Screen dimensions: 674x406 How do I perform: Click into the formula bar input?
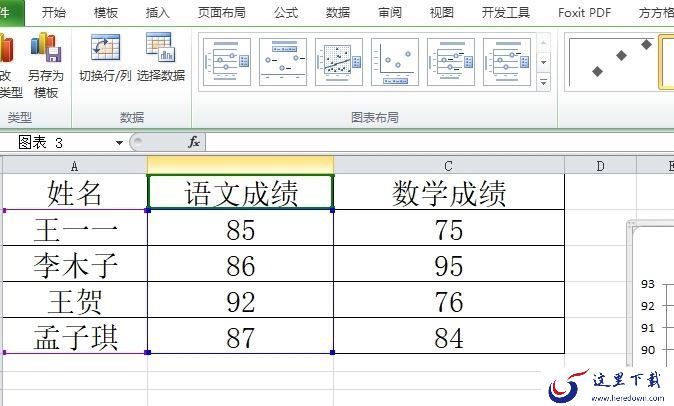pos(439,143)
